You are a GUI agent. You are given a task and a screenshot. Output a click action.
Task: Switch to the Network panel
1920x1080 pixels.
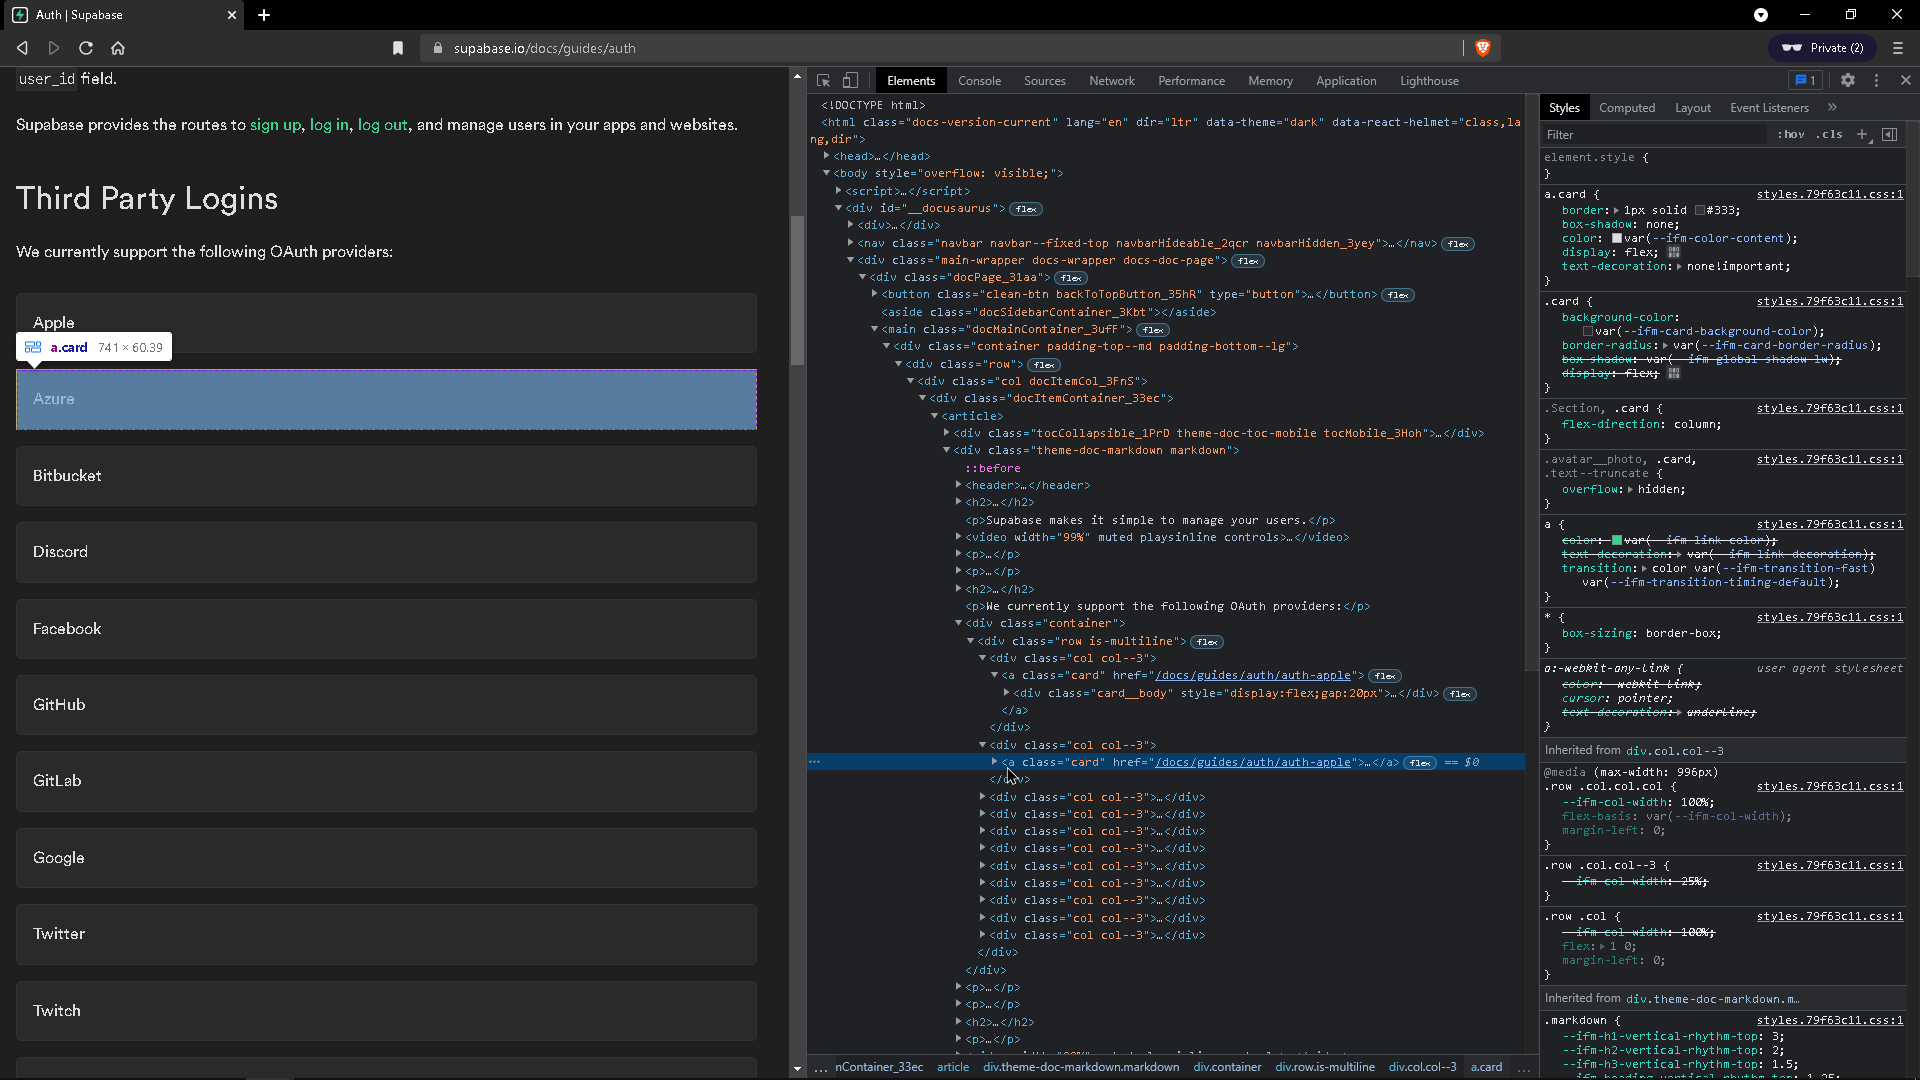(x=1112, y=80)
